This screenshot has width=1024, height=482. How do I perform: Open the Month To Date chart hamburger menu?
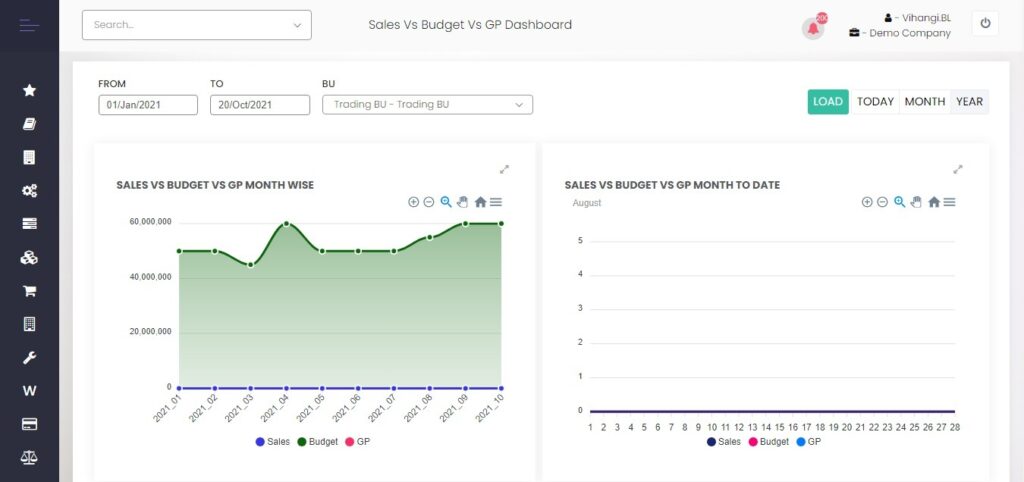click(950, 202)
